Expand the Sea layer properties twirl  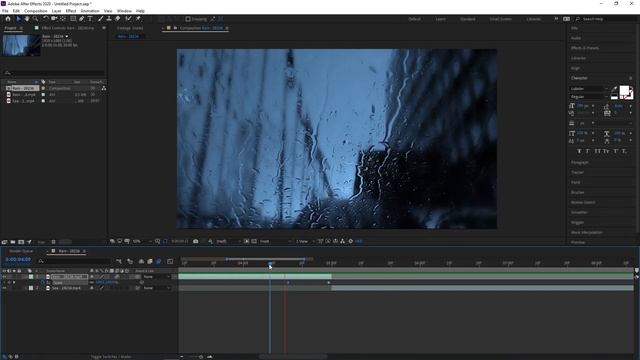(26, 288)
